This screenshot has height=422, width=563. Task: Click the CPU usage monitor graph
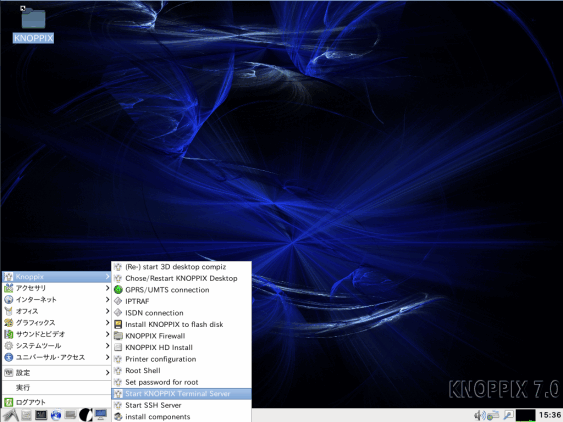pyautogui.click(x=526, y=415)
